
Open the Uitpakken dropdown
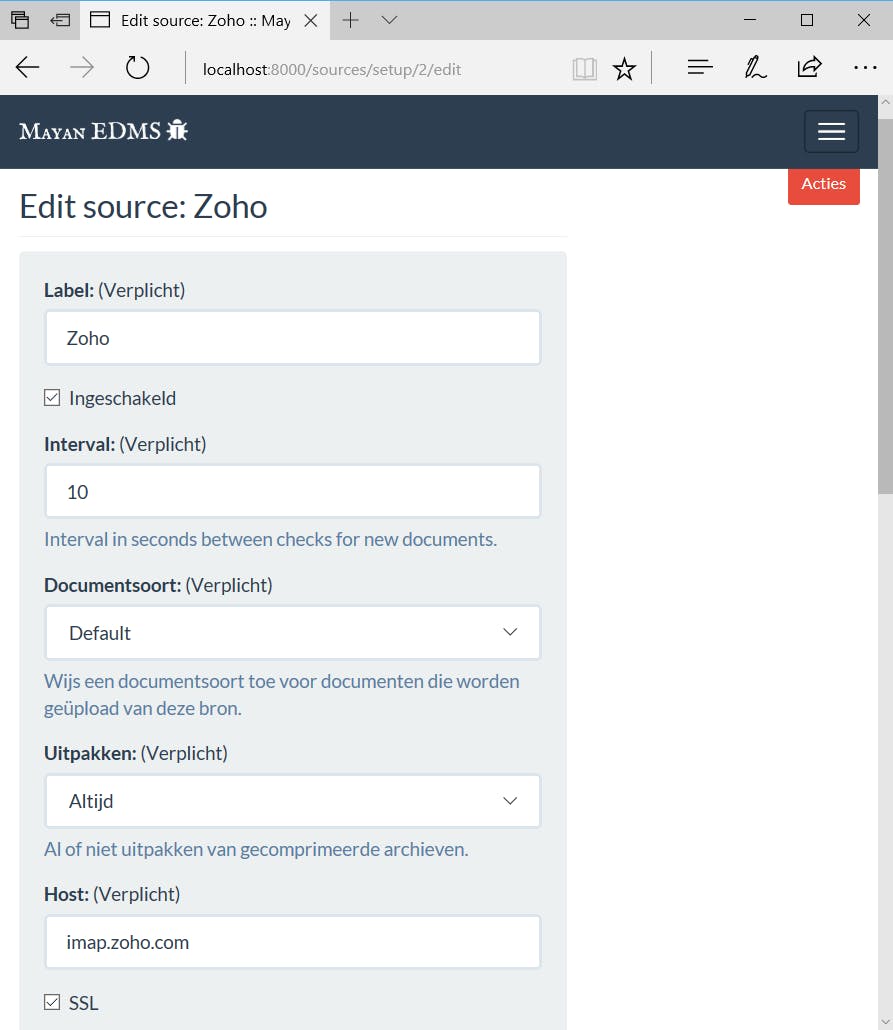point(293,801)
